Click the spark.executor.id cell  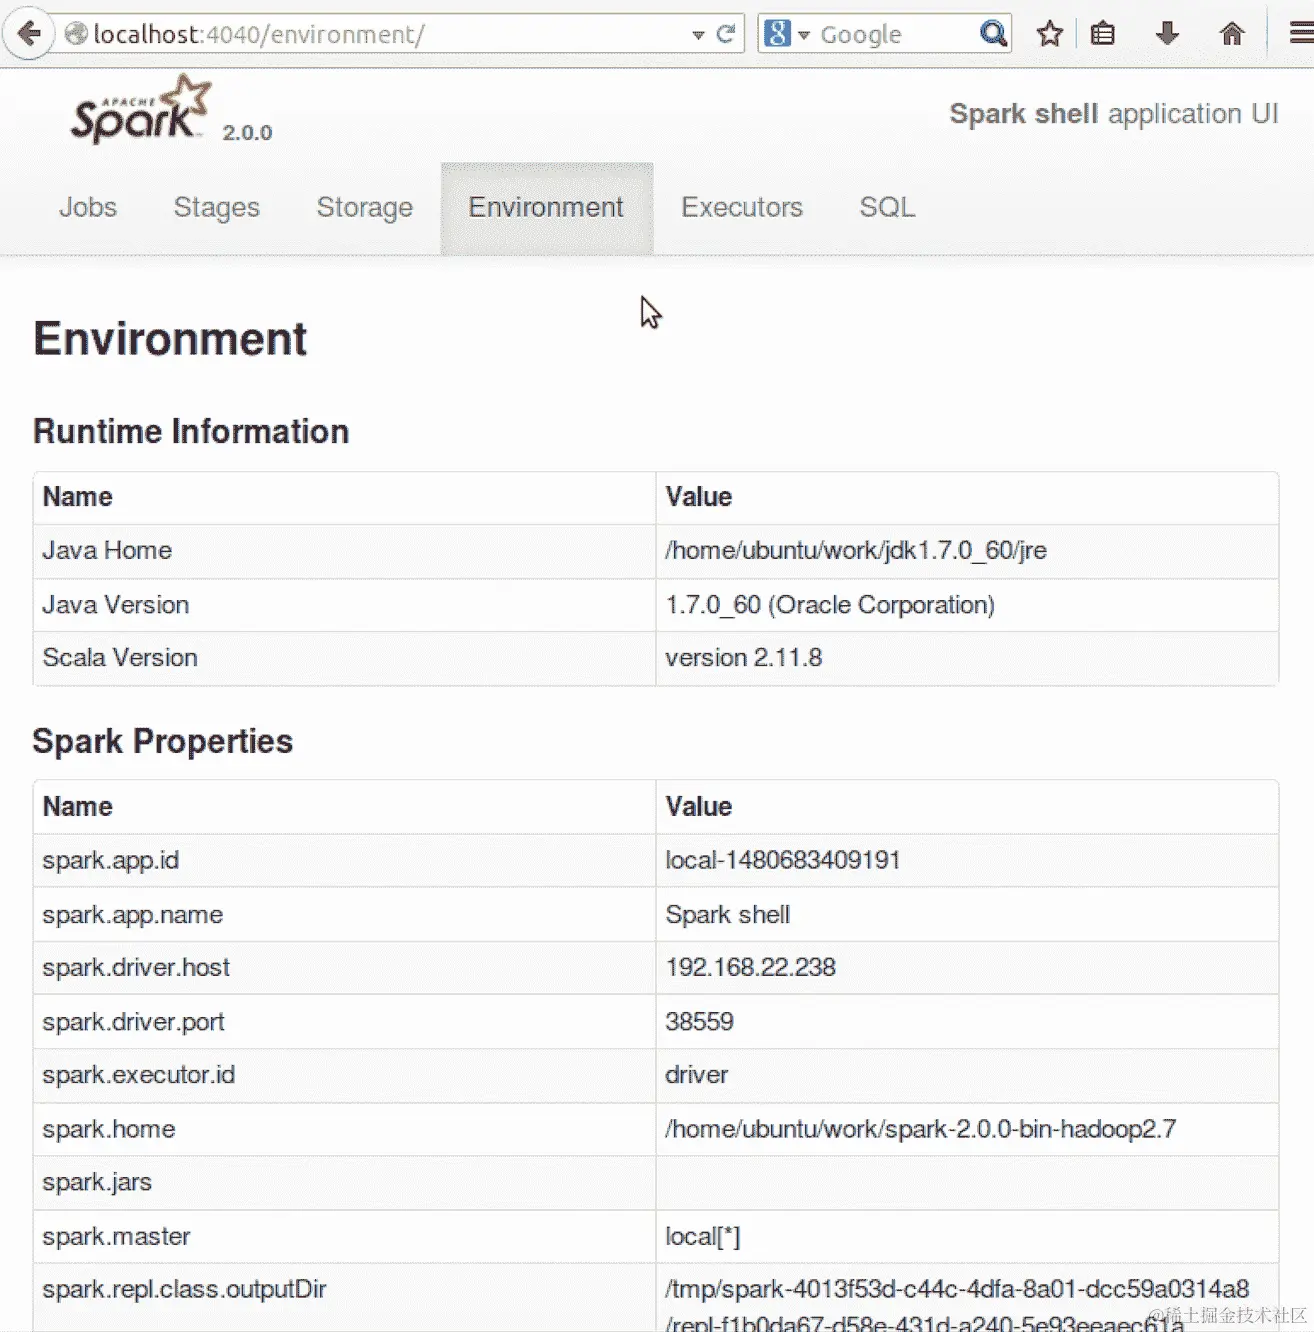point(344,1075)
